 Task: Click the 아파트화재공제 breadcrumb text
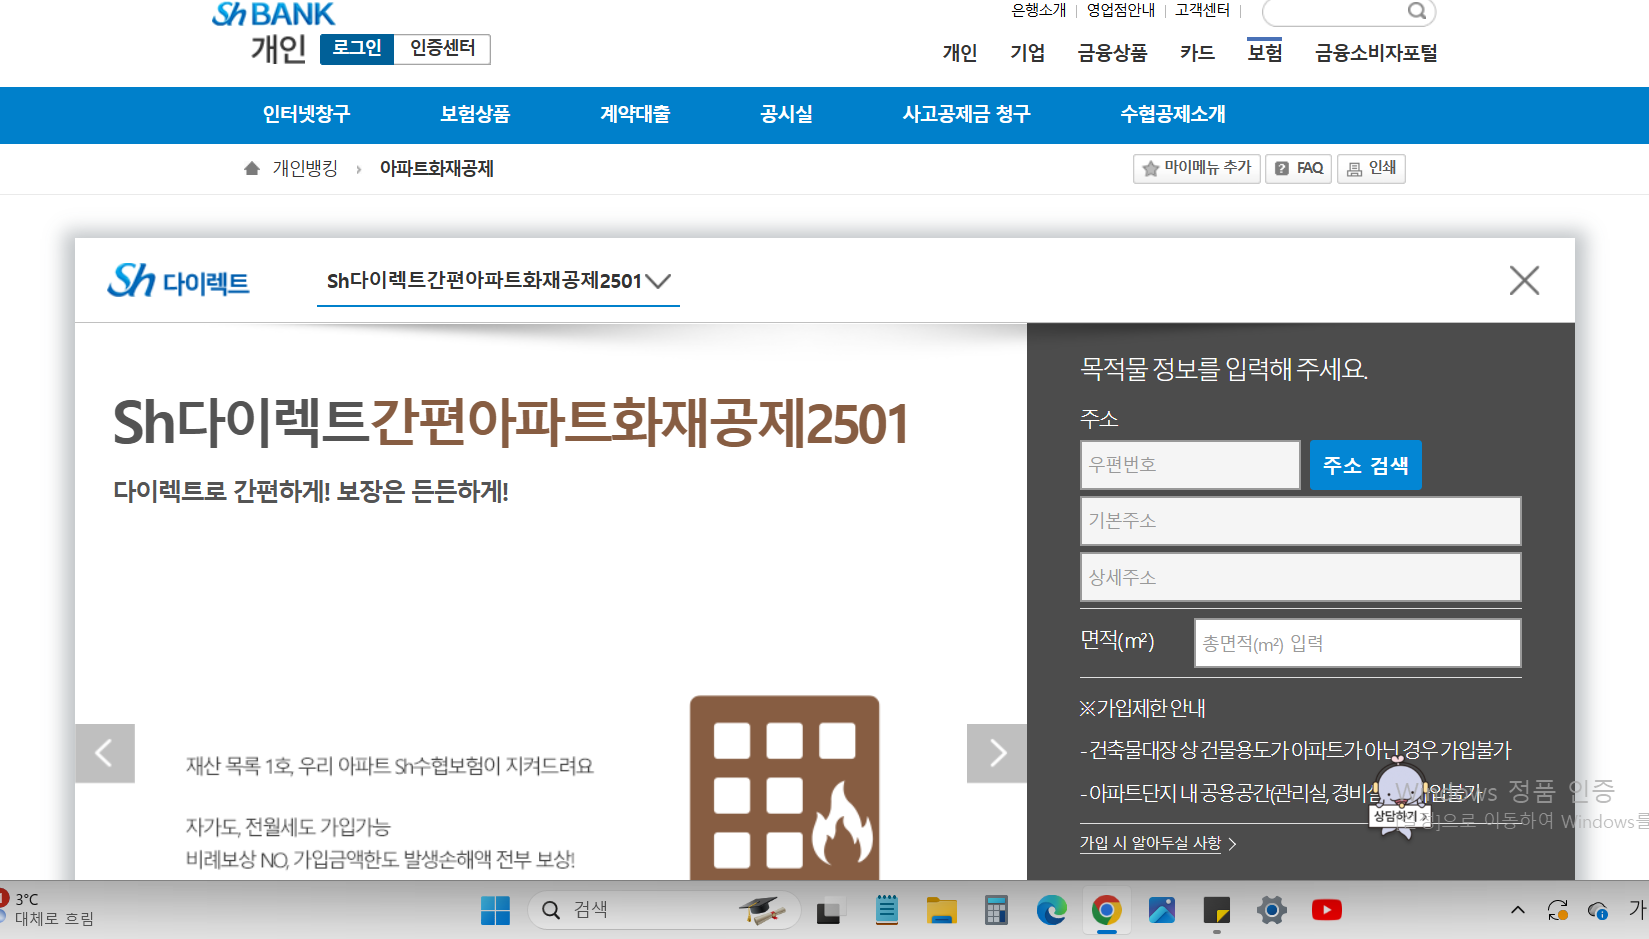437,169
